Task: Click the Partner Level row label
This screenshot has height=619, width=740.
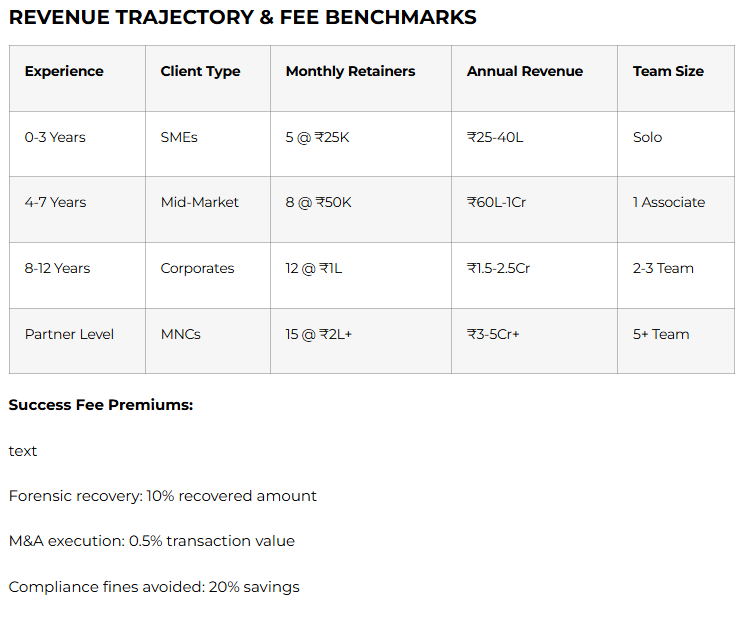Action: pyautogui.click(x=69, y=334)
